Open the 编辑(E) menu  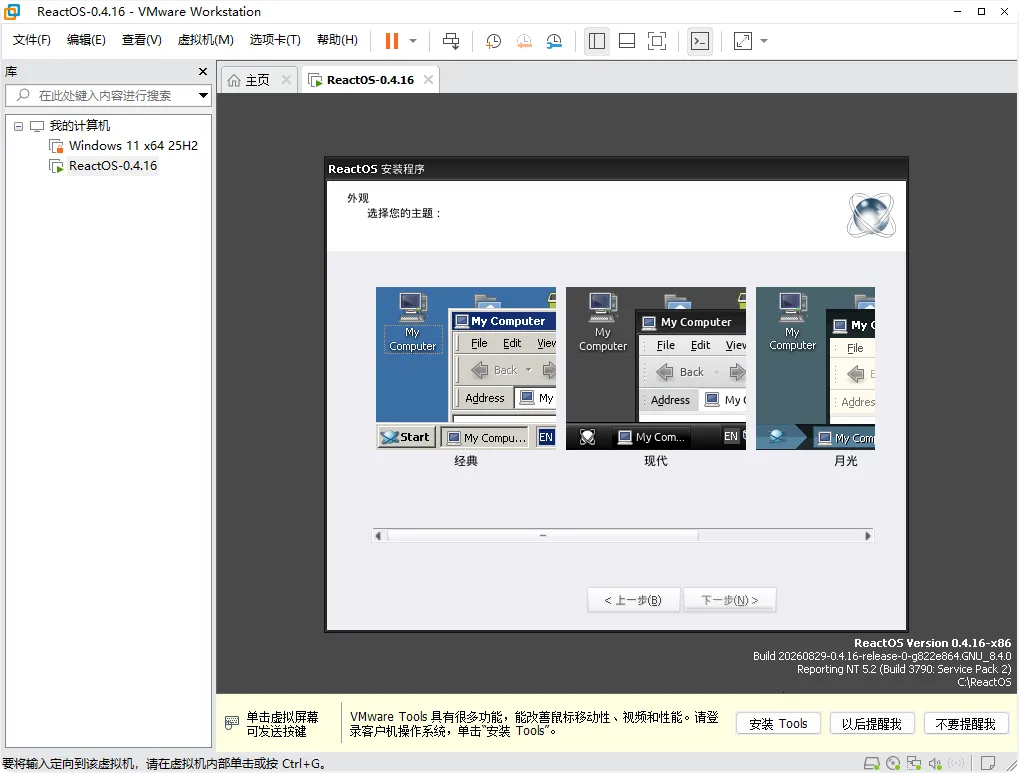pos(86,40)
